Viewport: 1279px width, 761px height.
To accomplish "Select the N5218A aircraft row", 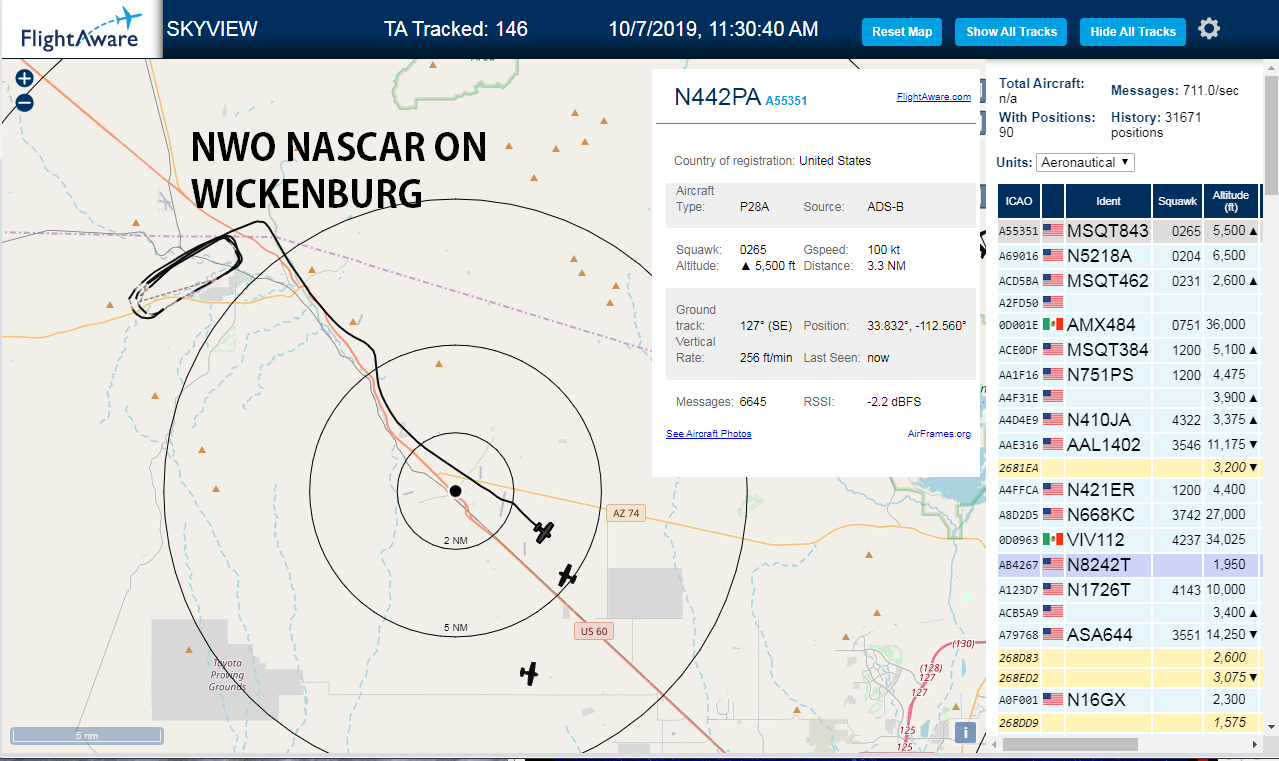I will (1128, 255).
